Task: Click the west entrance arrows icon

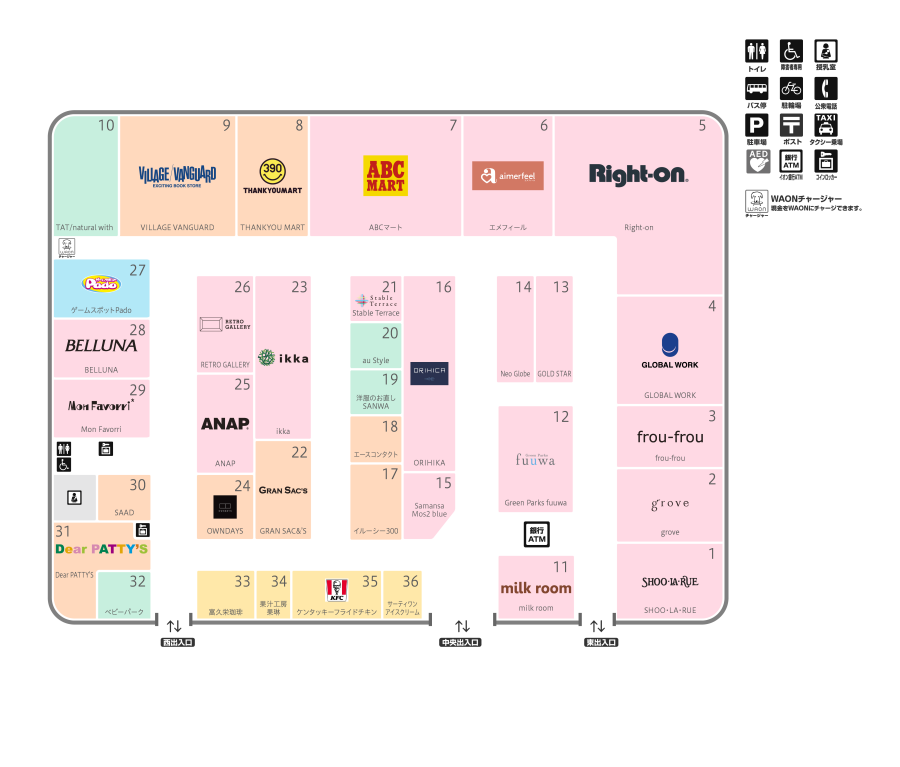Action: click(x=174, y=626)
